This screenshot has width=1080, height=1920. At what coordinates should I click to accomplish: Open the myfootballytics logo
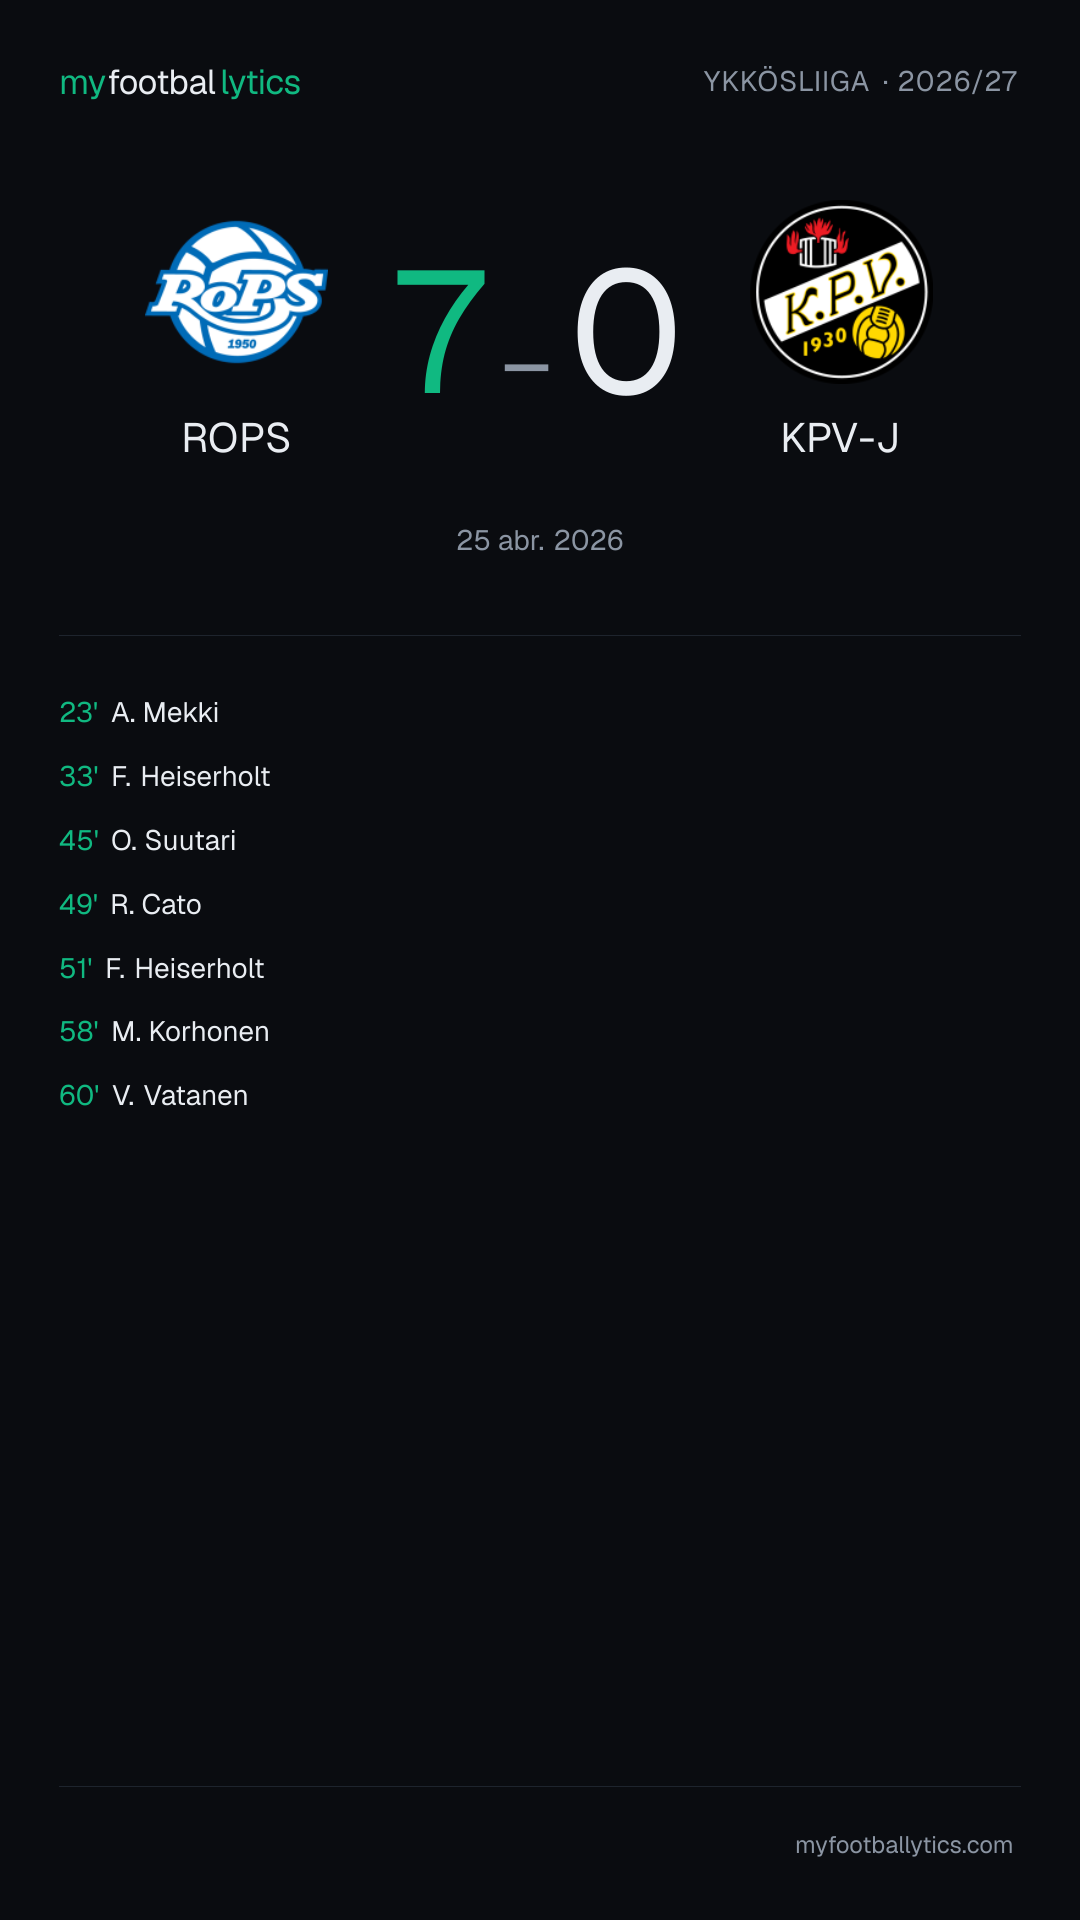[x=180, y=82]
